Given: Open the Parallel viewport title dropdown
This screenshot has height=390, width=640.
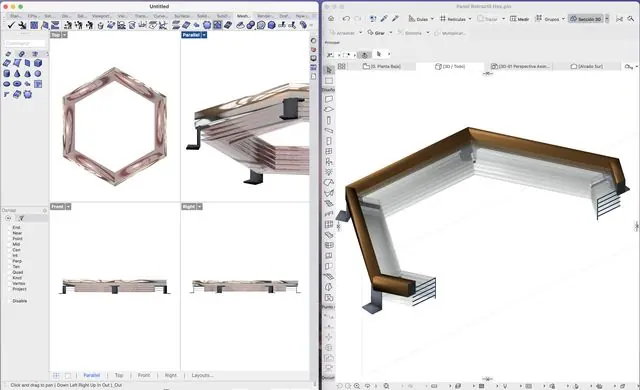Looking at the screenshot, I should (x=204, y=35).
